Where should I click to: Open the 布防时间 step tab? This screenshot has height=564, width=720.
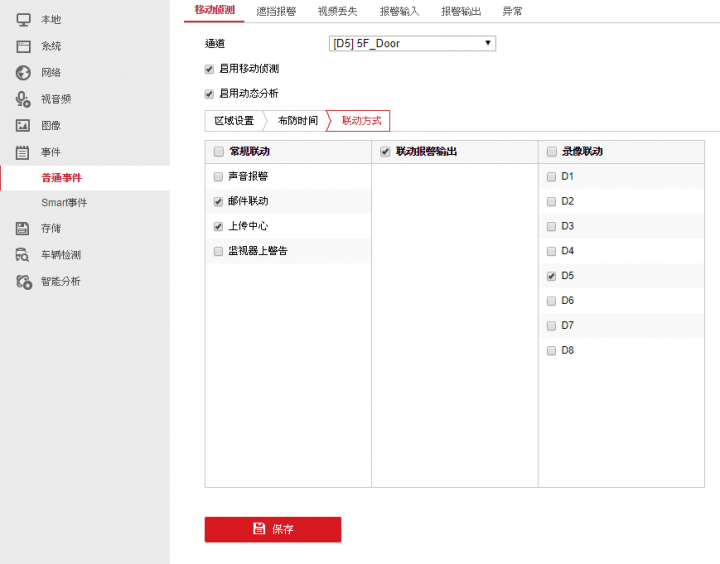click(x=298, y=121)
